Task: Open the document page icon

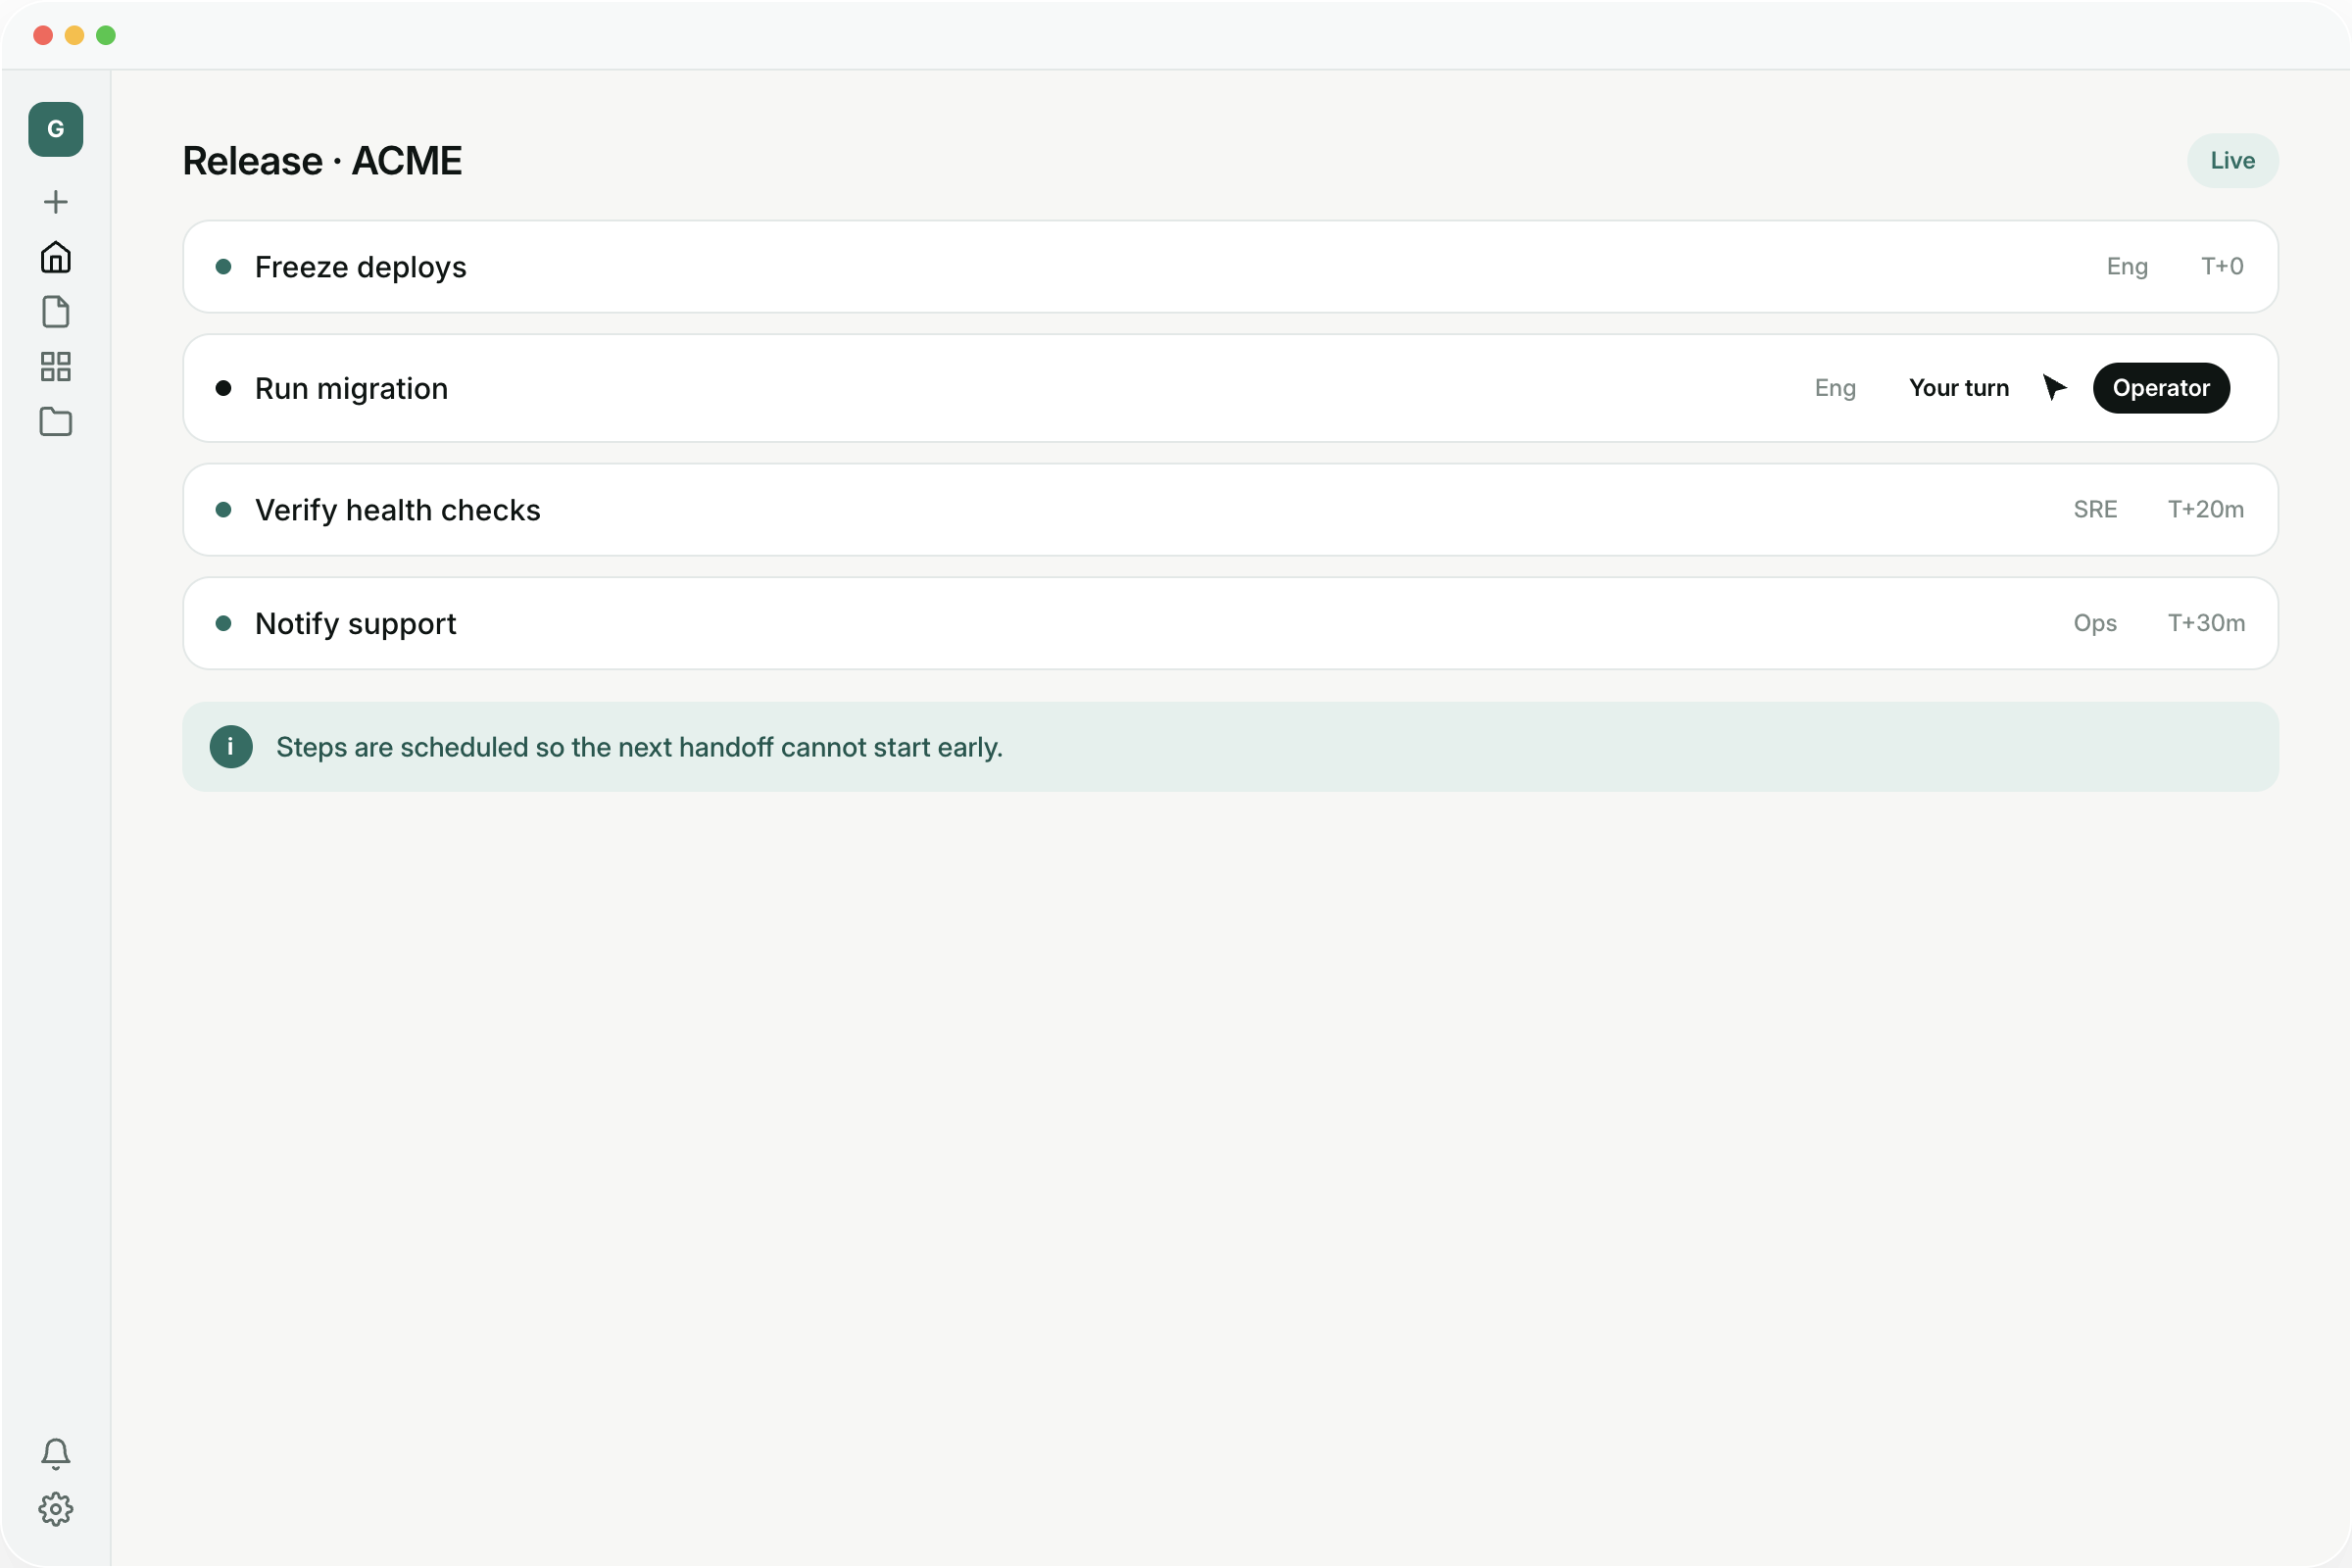Action: (56, 312)
